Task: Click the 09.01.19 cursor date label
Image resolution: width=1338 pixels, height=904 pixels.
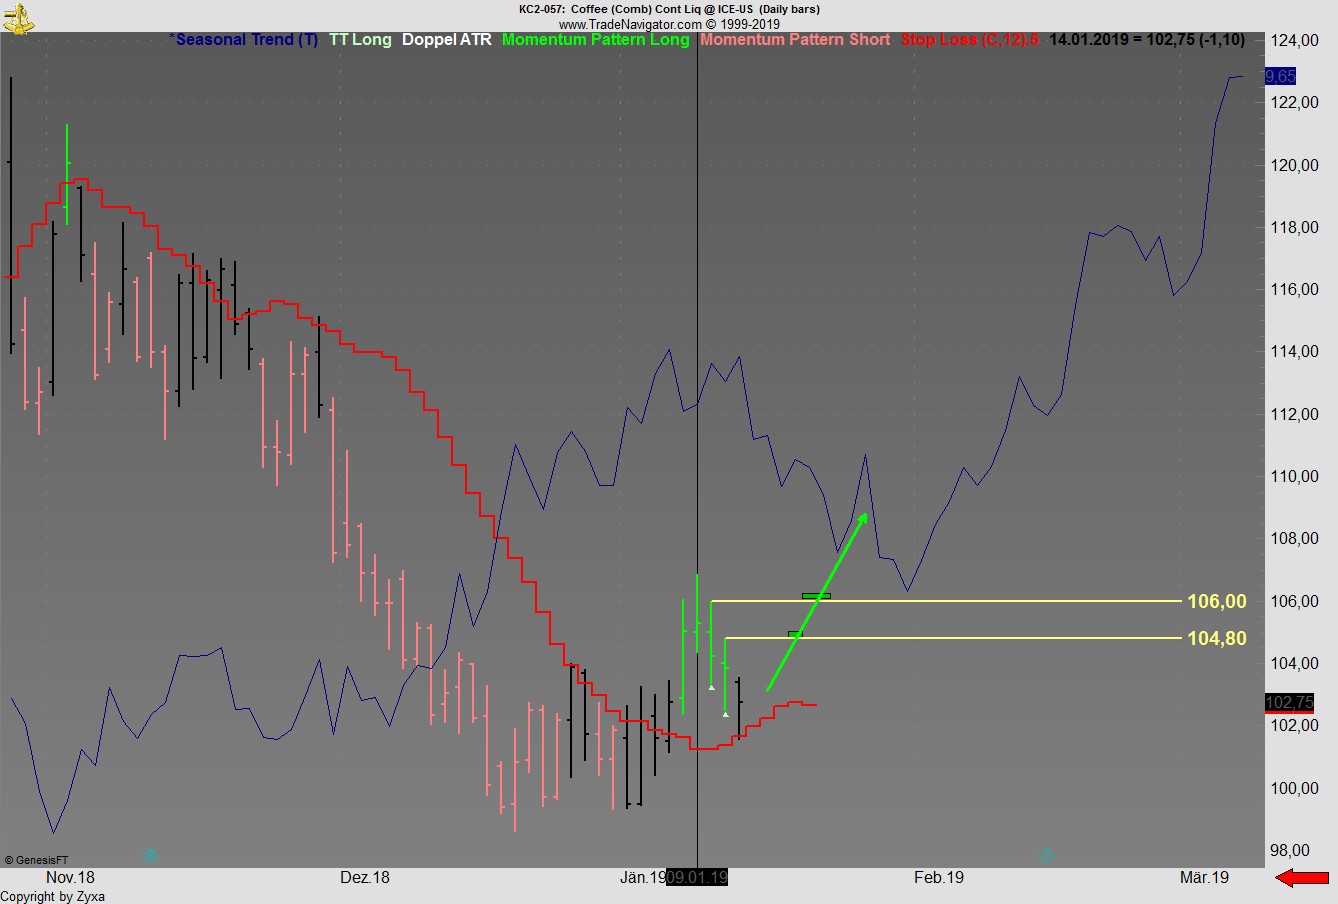Action: [698, 878]
